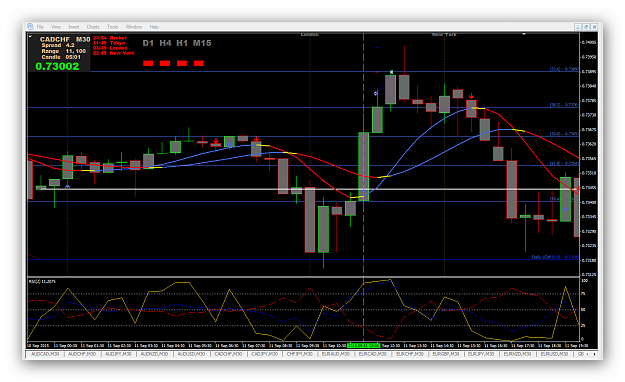Click the green highlighted time label on the time axis
Image resolution: width=625 pixels, height=382 pixels.
364,345
